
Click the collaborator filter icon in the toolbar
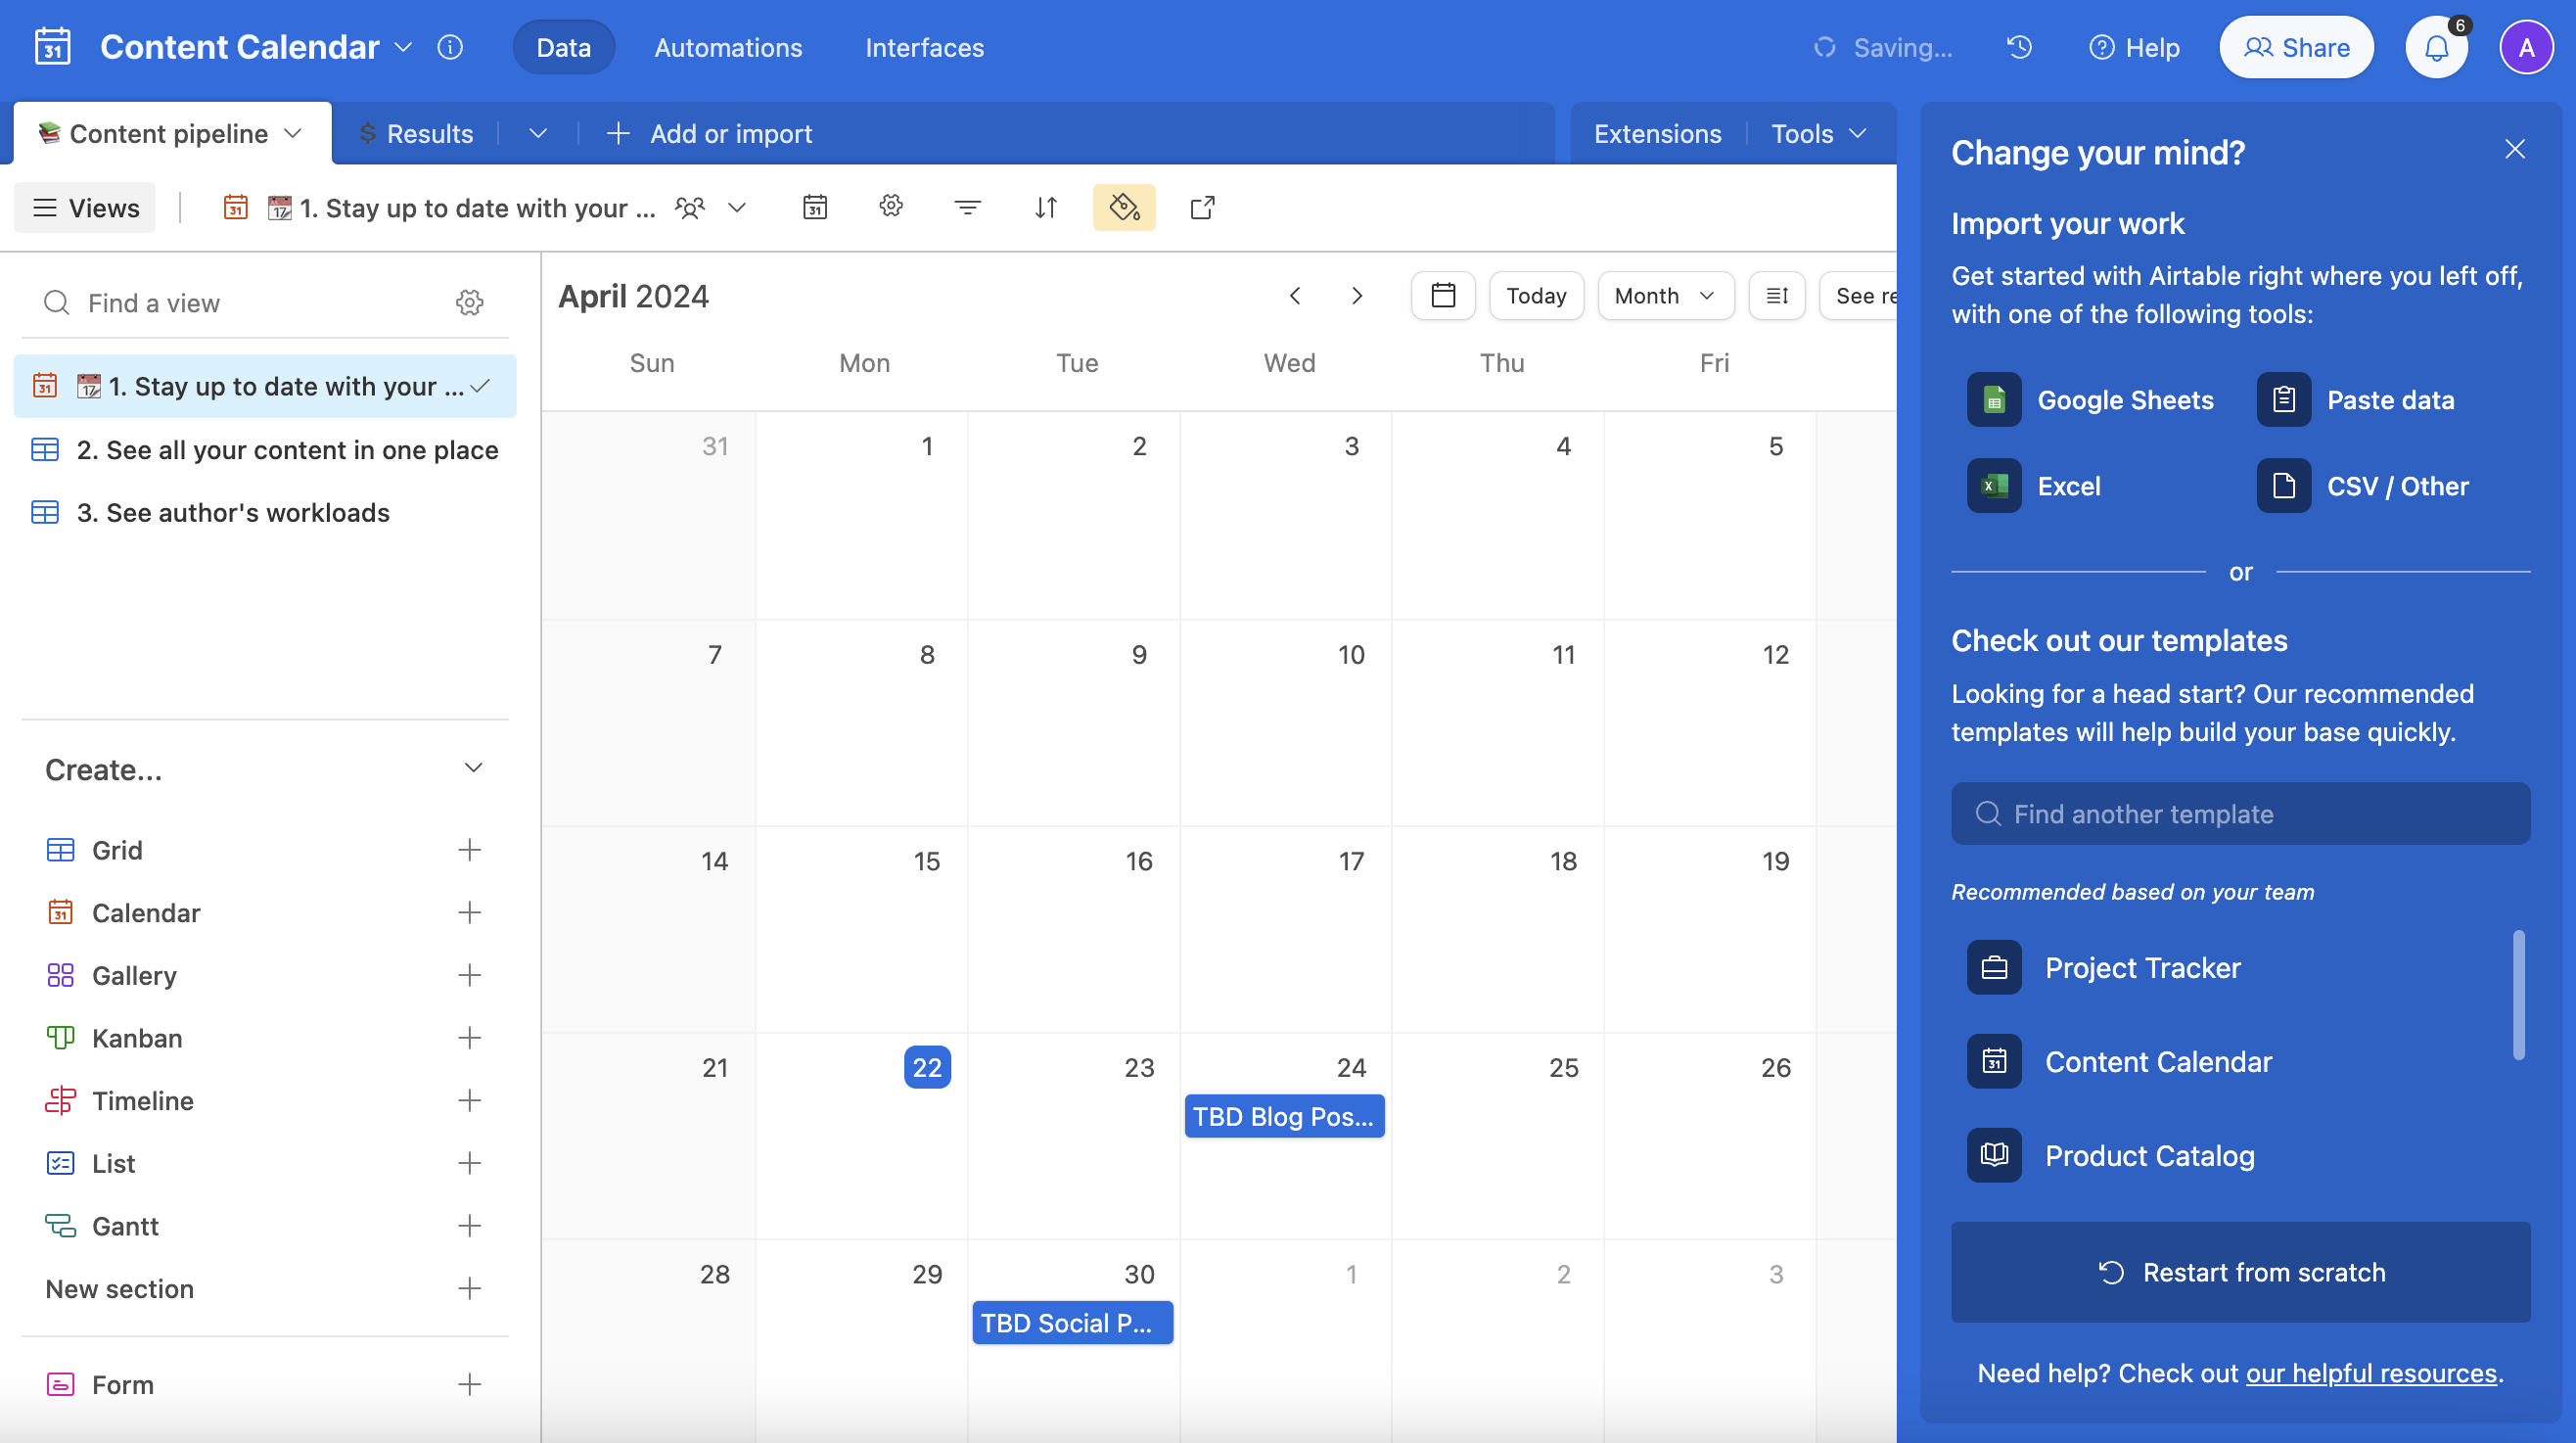689,207
